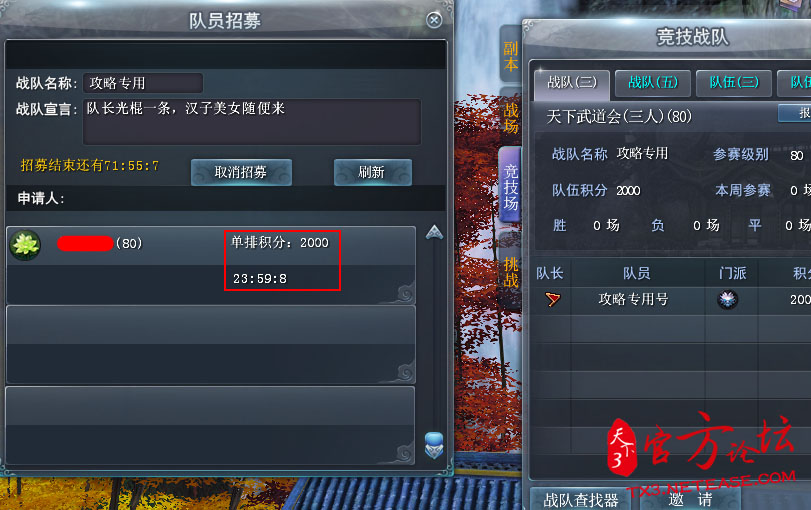Image resolution: width=811 pixels, height=510 pixels.
Task: Click the 刷新 button
Action: 373,172
